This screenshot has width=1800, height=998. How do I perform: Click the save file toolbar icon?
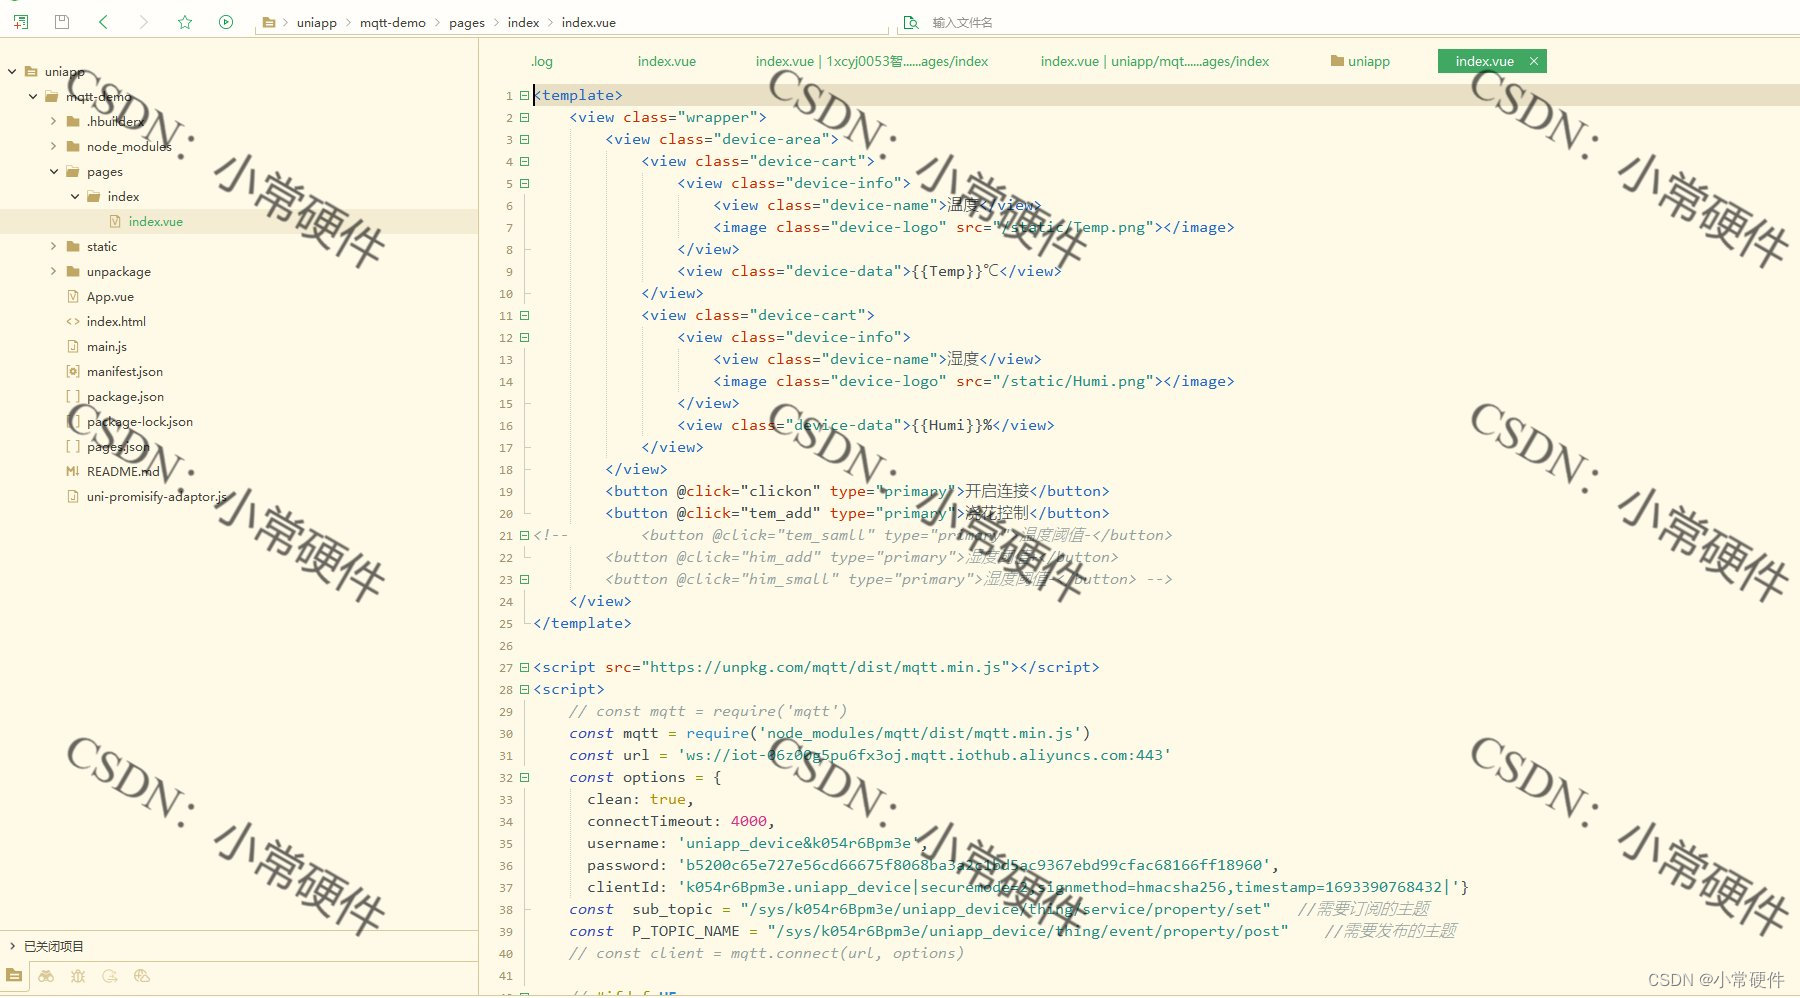(62, 22)
